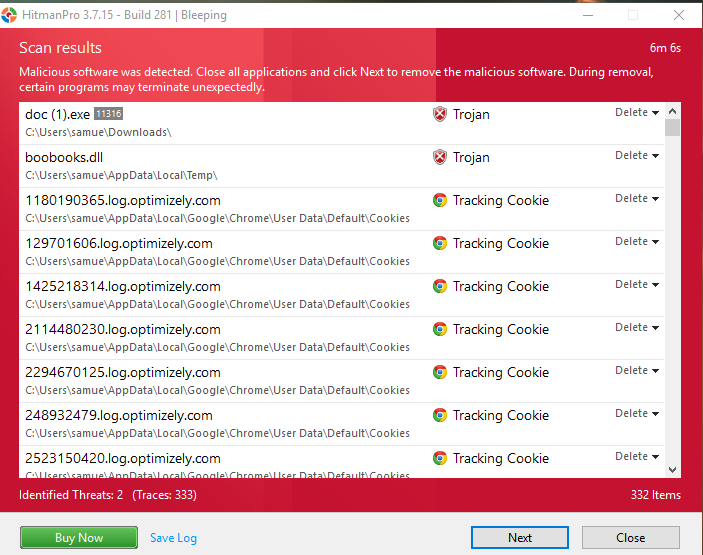The image size is (703, 555).
Task: Click the Trojan shield icon for boobooks.dll
Action: pos(439,157)
